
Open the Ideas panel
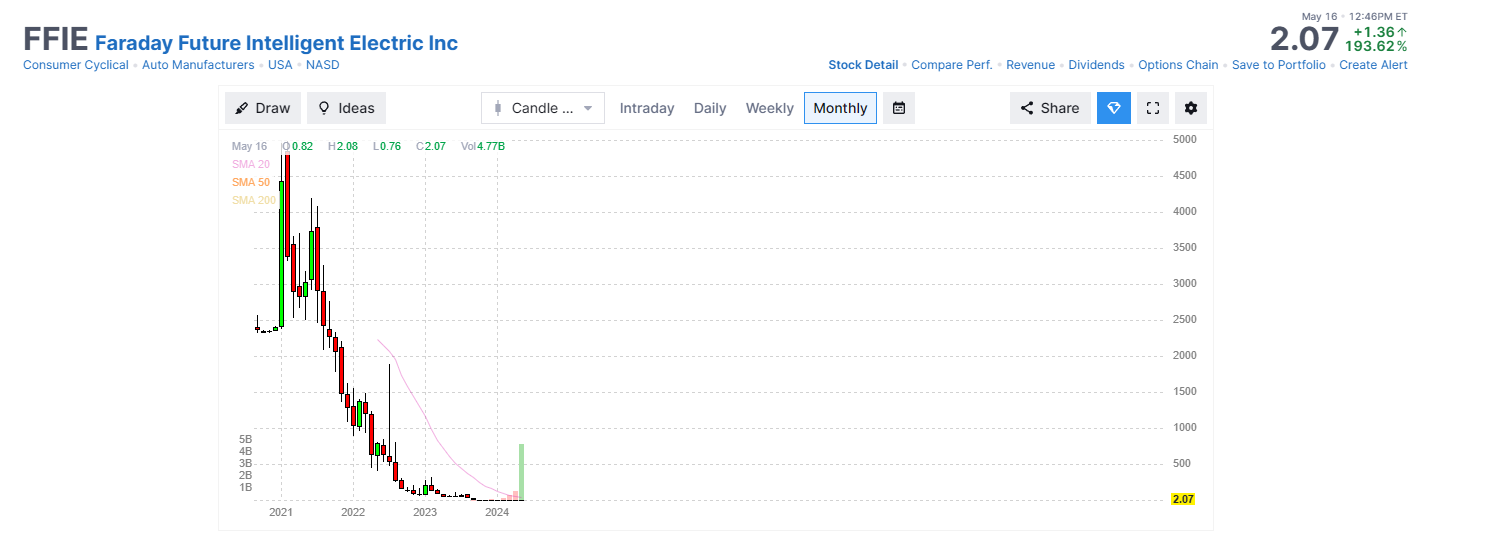point(346,108)
